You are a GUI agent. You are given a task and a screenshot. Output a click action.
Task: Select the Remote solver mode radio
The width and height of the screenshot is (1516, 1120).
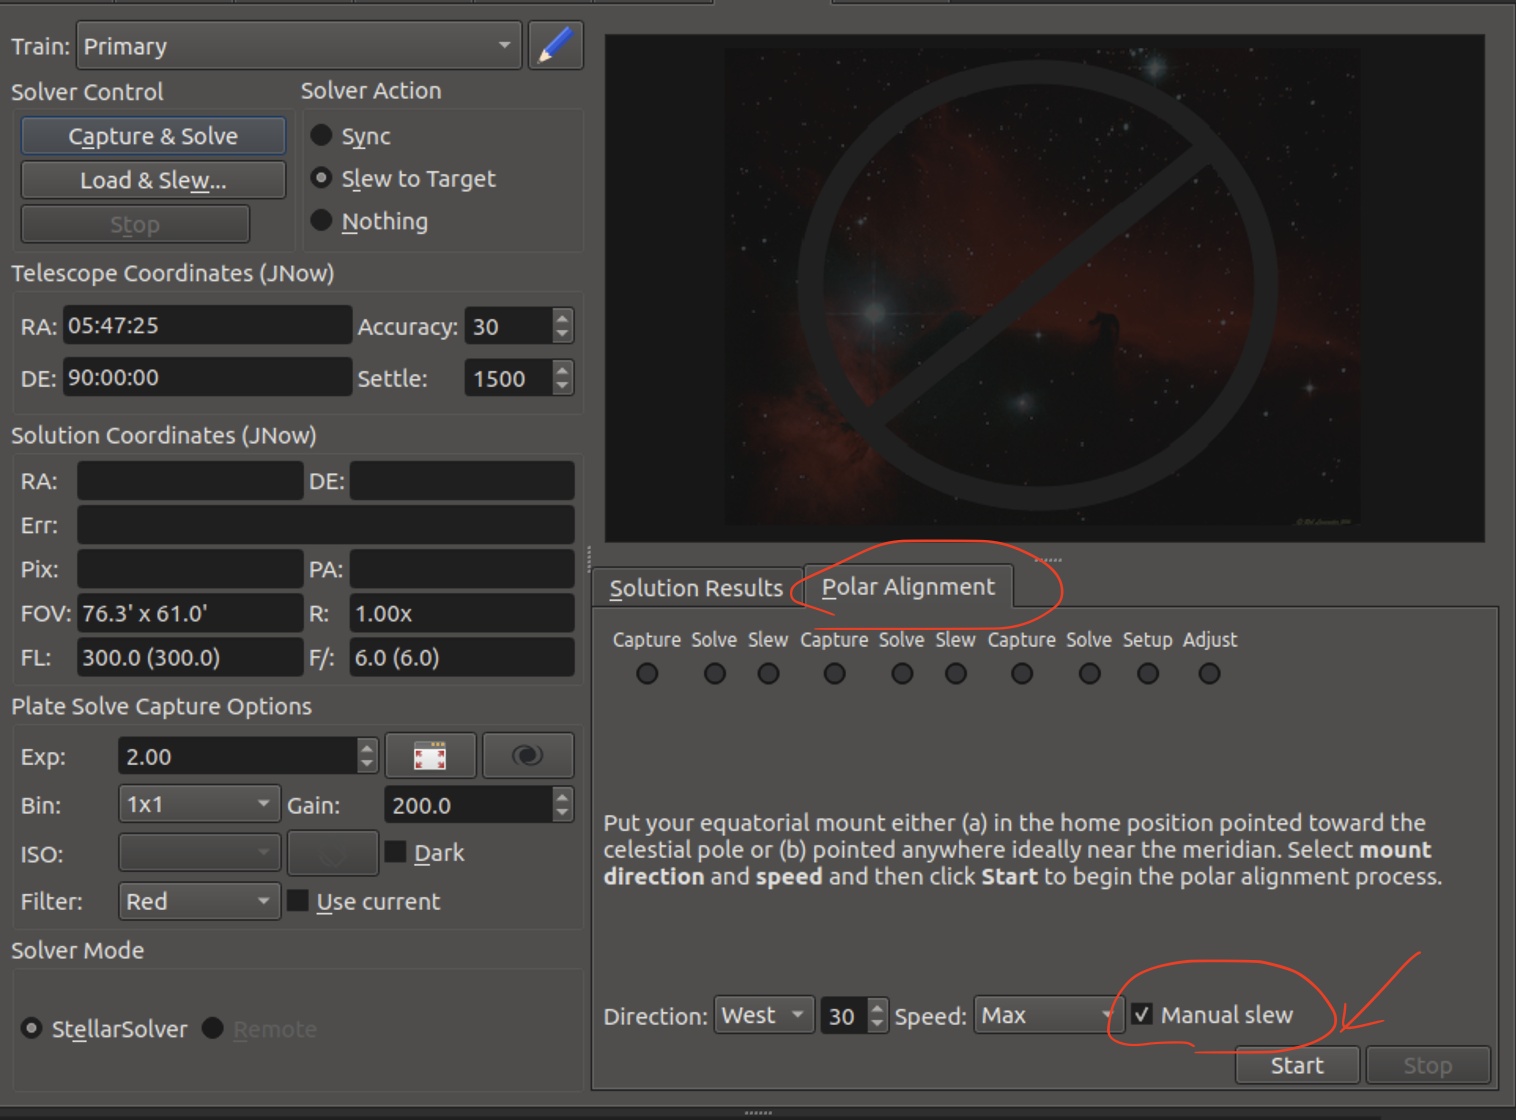[212, 1028]
